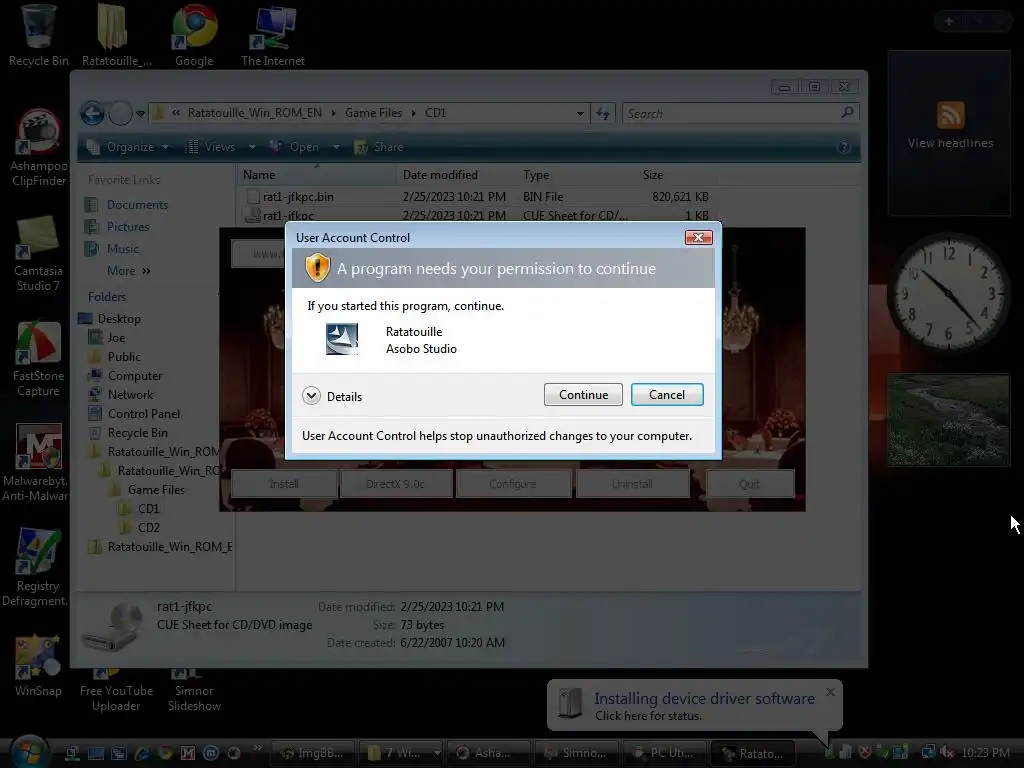
Task: Sort by Type column header
Action: (577, 175)
